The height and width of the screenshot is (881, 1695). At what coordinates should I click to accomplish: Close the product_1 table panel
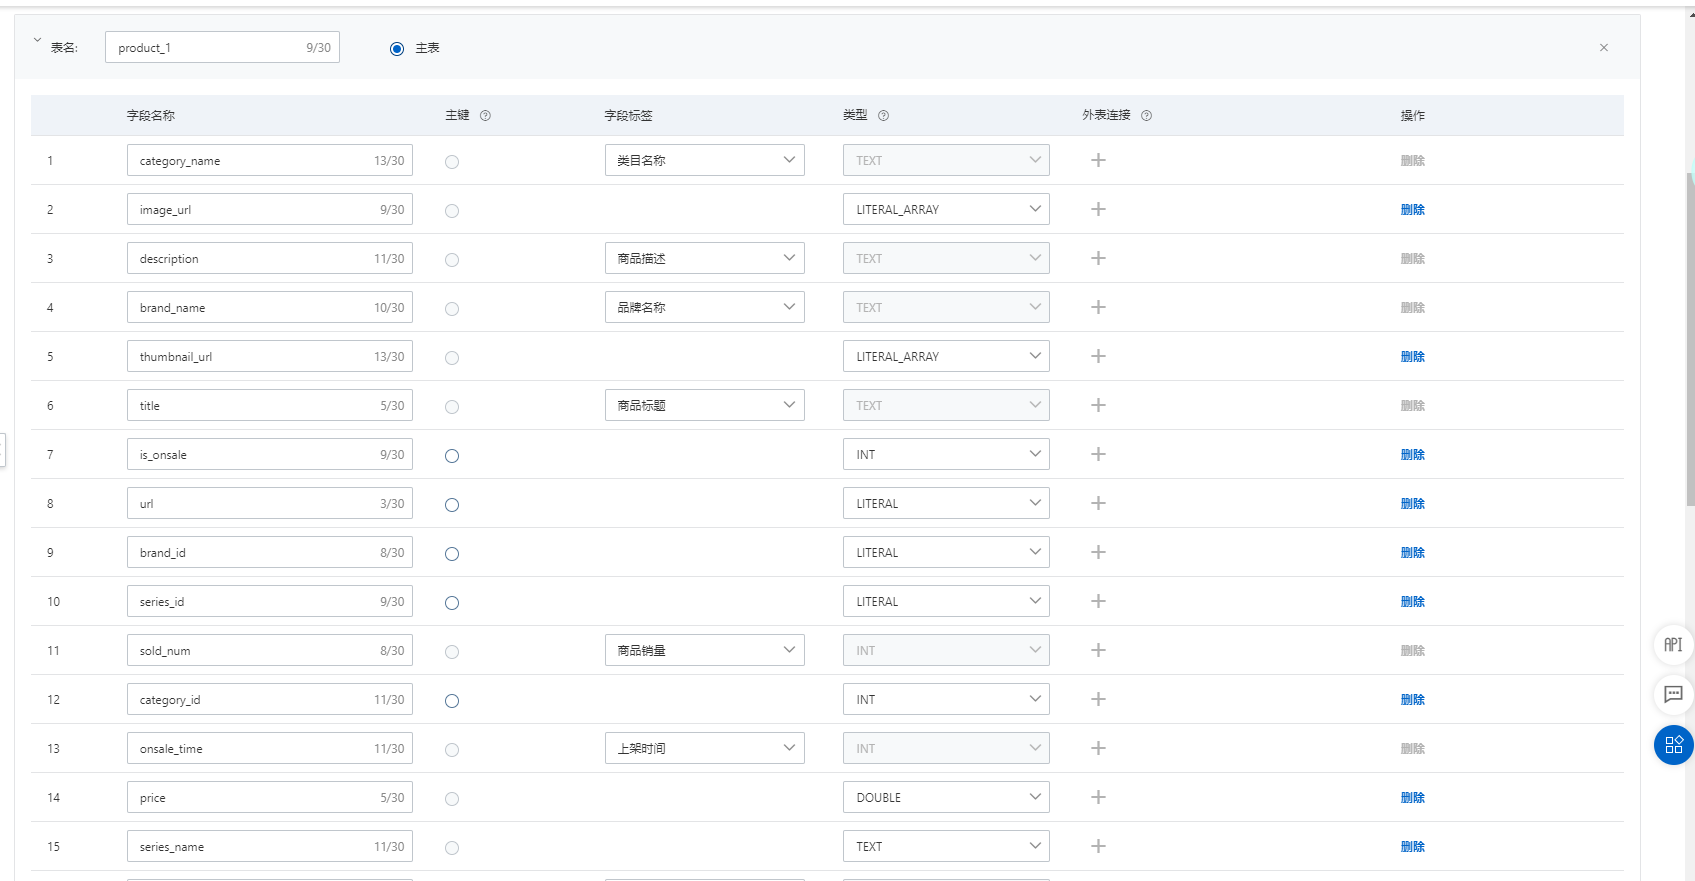click(x=1603, y=48)
